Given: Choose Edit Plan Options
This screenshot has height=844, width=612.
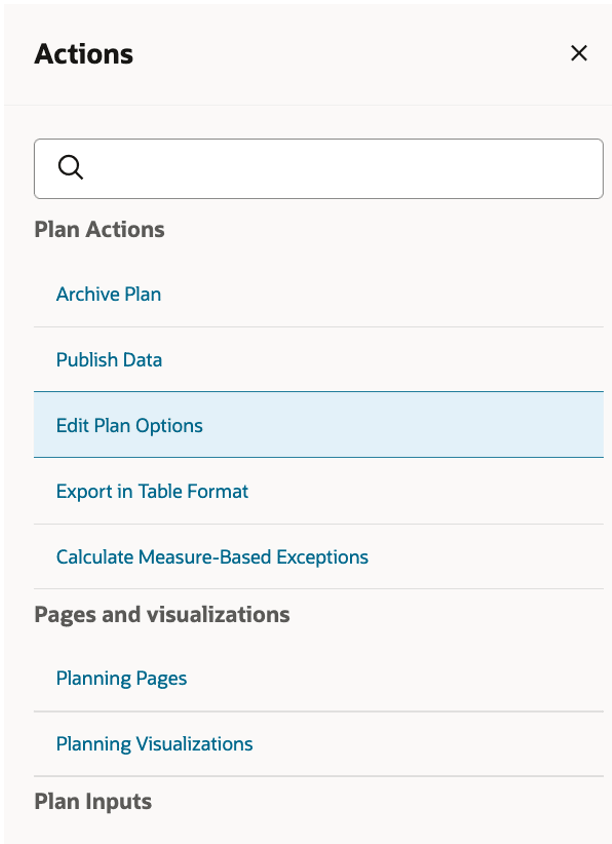Looking at the screenshot, I should (x=129, y=425).
